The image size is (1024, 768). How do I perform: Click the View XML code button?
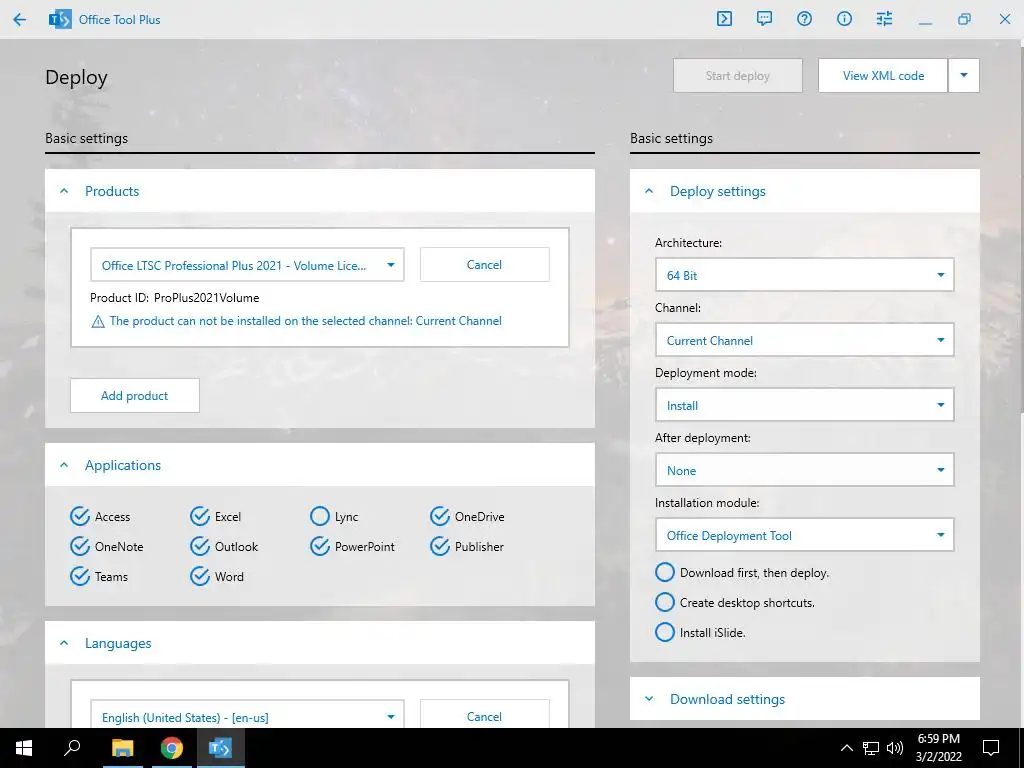(x=883, y=75)
